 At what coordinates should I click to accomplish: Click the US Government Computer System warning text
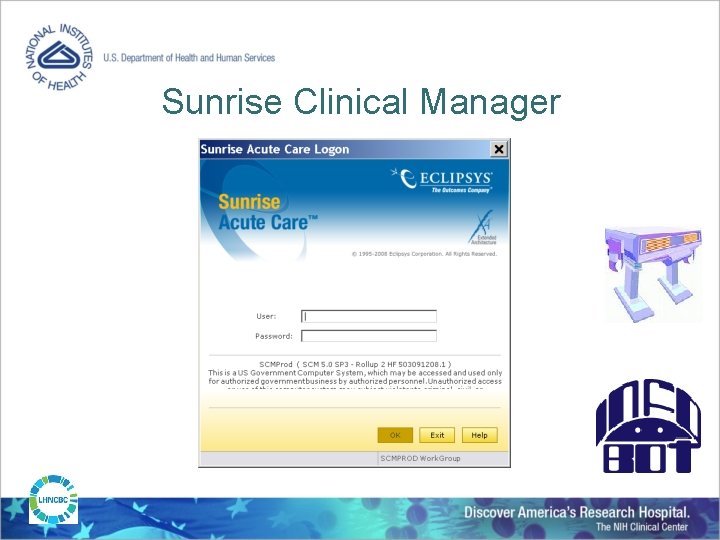(355, 381)
